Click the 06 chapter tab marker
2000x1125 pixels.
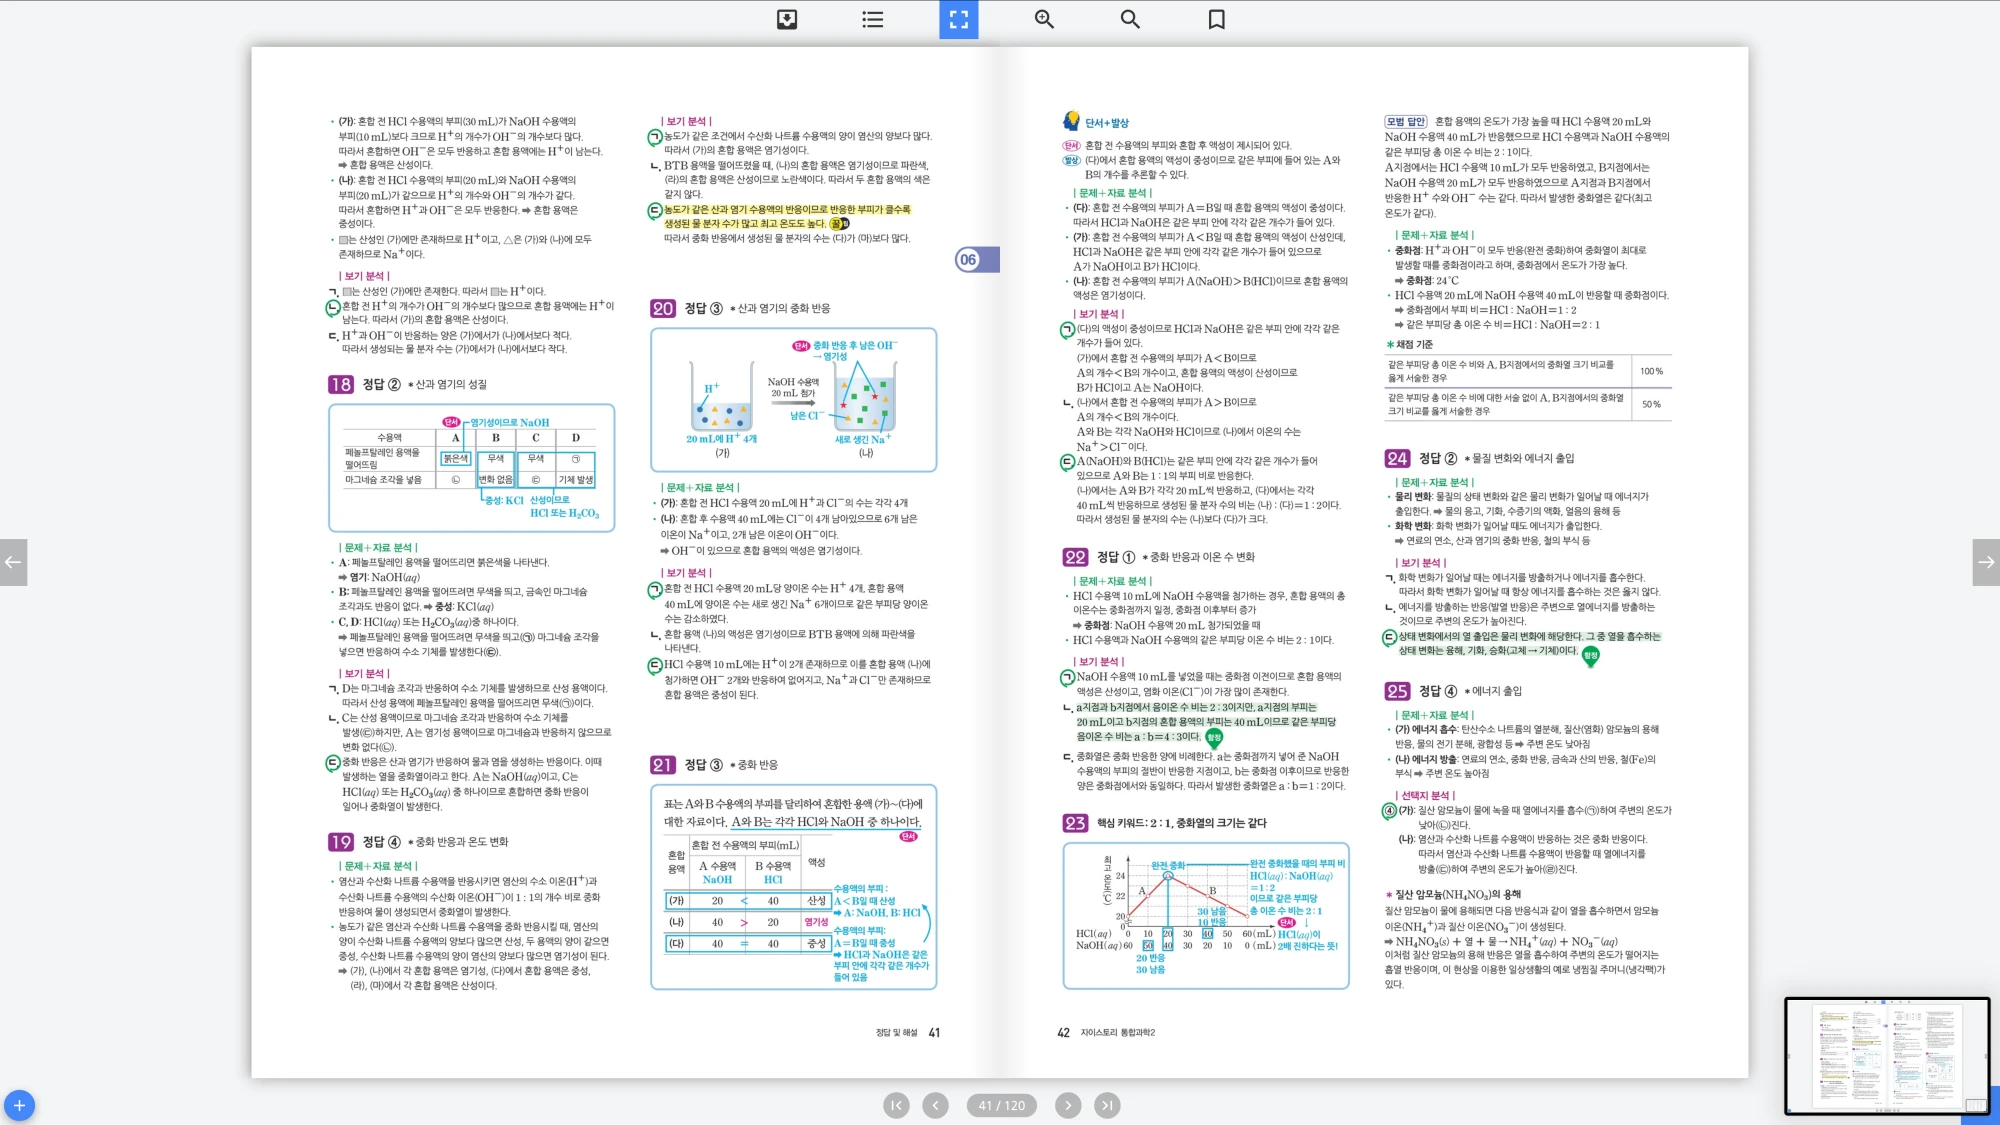970,260
